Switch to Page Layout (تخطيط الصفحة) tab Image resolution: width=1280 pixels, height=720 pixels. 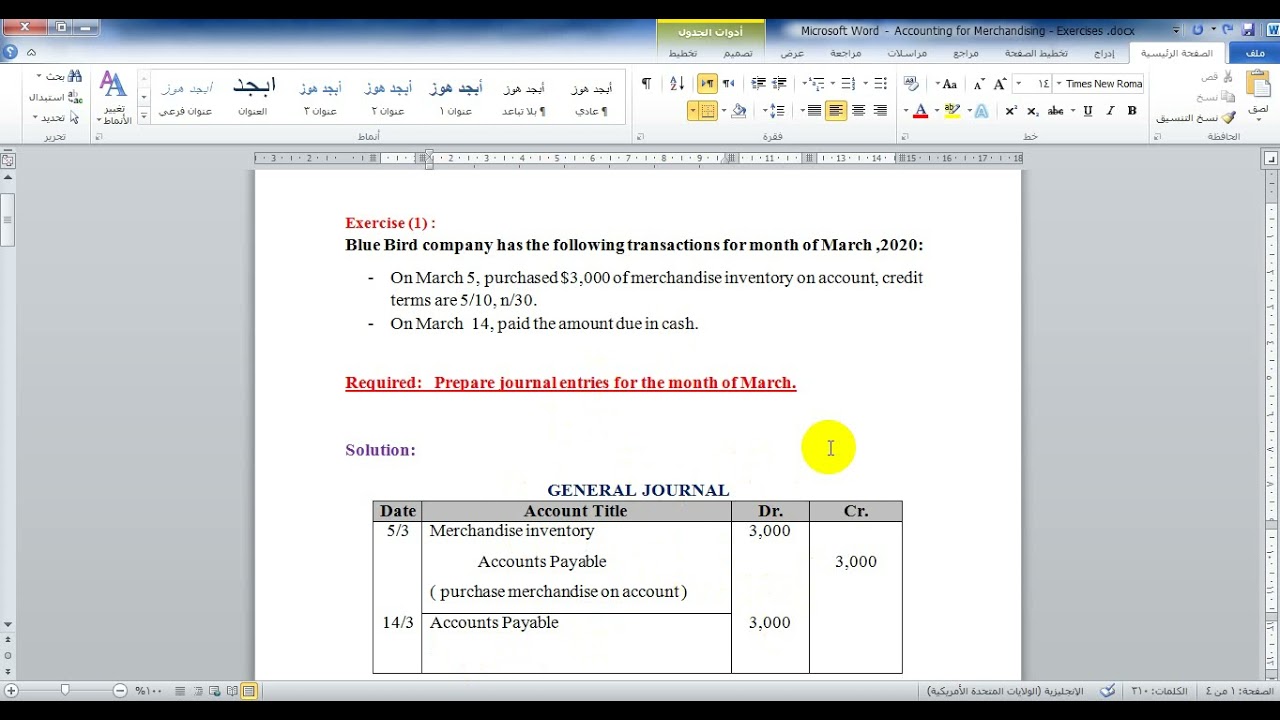(1036, 53)
